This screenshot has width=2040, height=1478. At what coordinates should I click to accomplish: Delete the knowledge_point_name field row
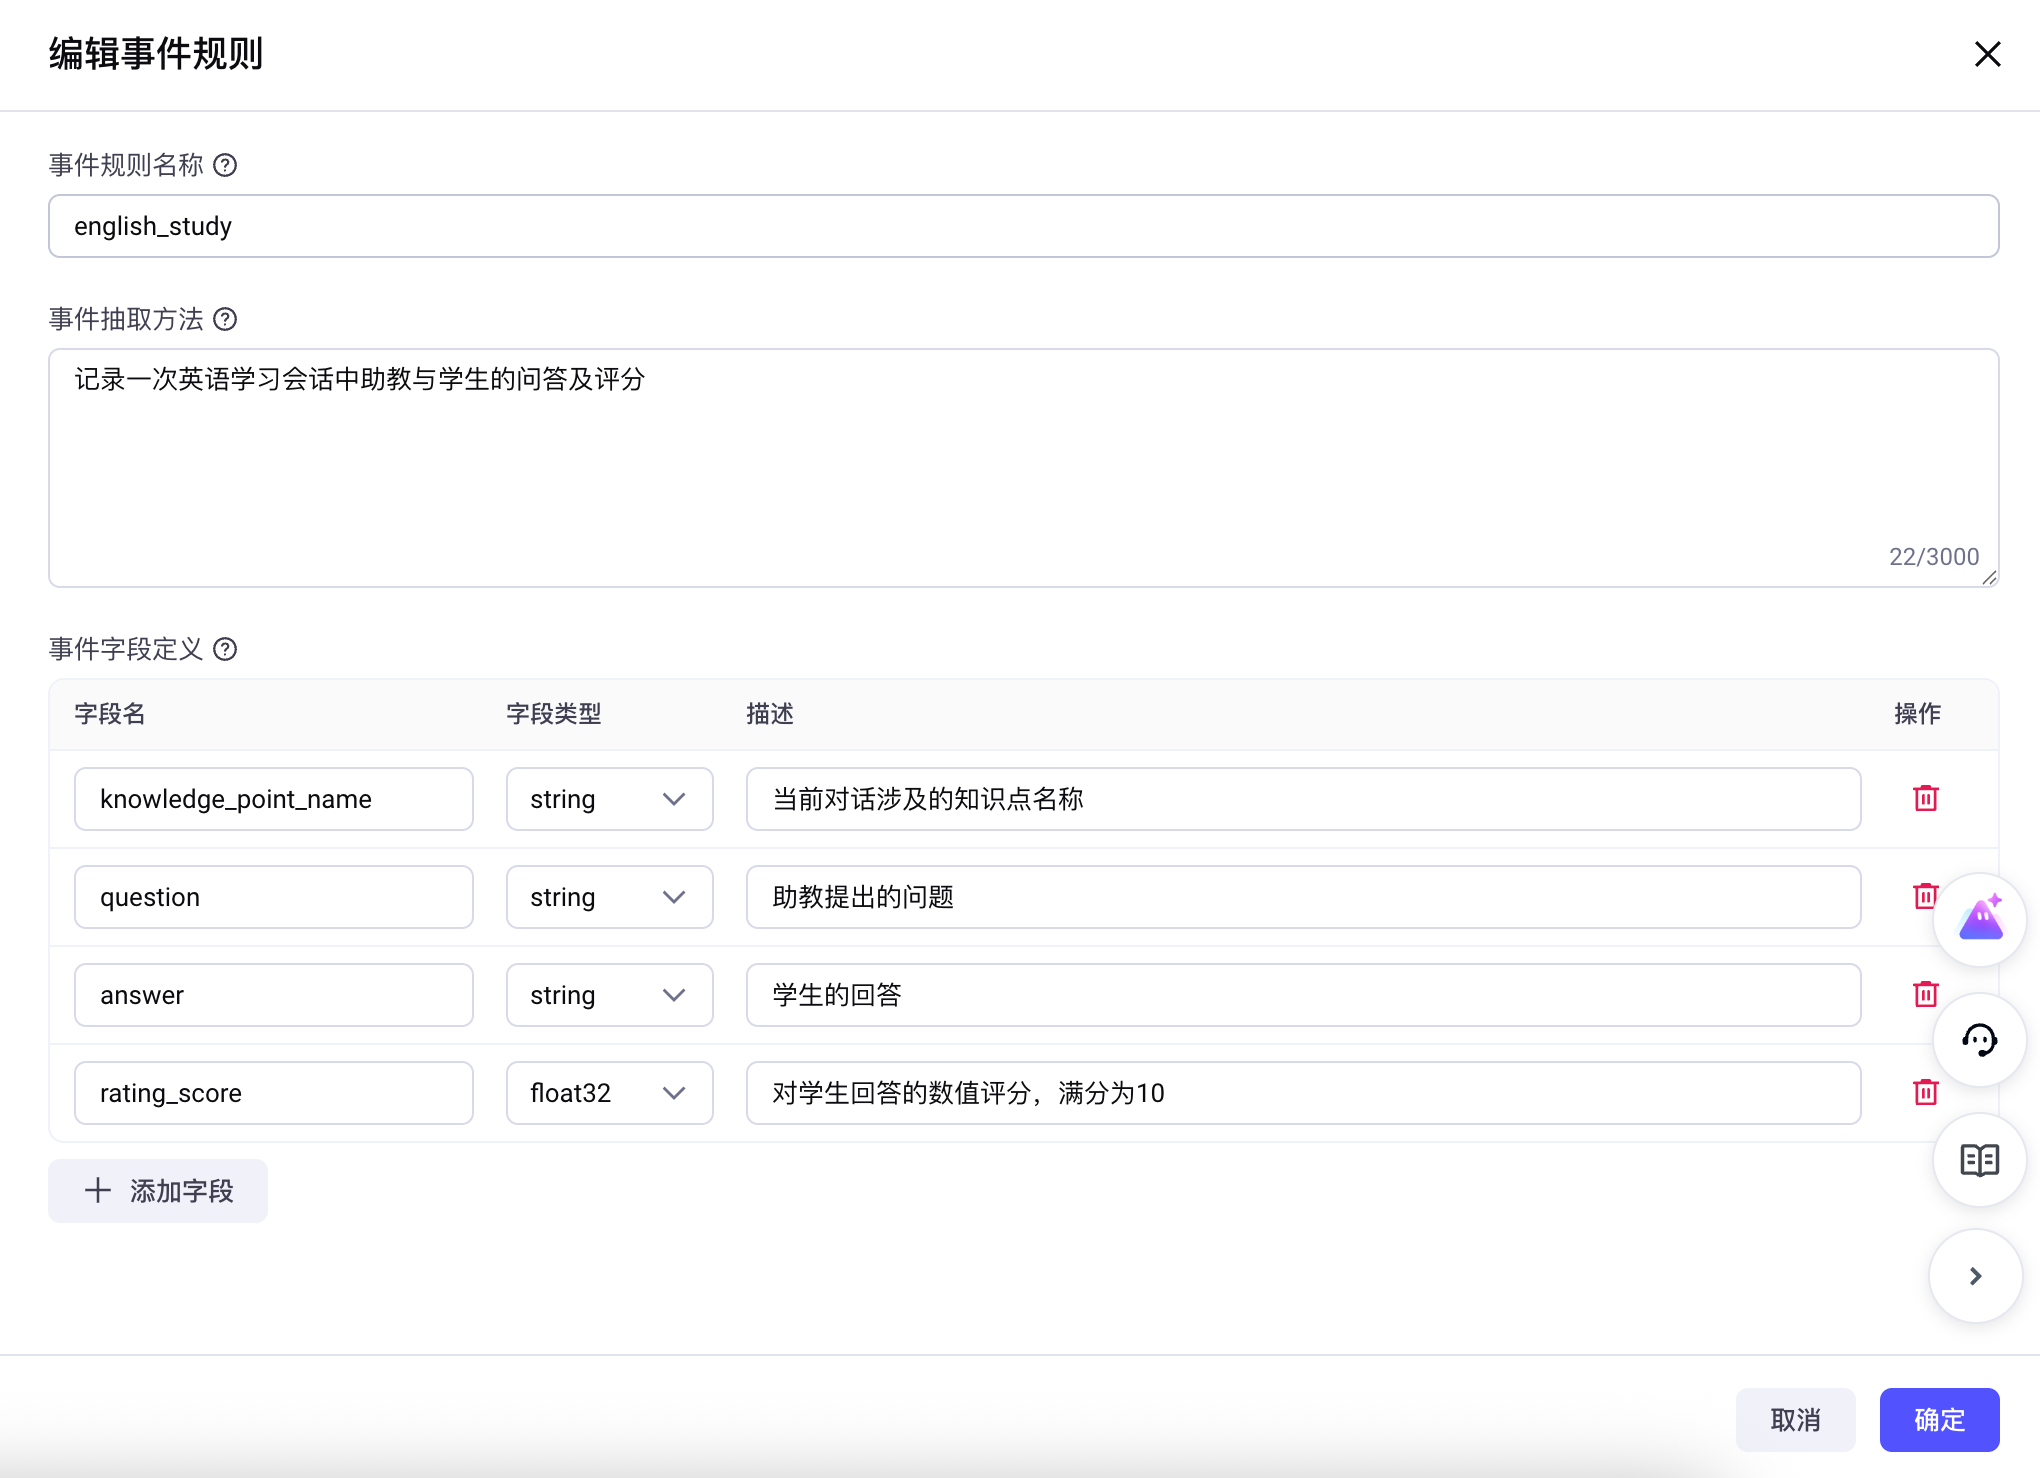coord(1925,799)
